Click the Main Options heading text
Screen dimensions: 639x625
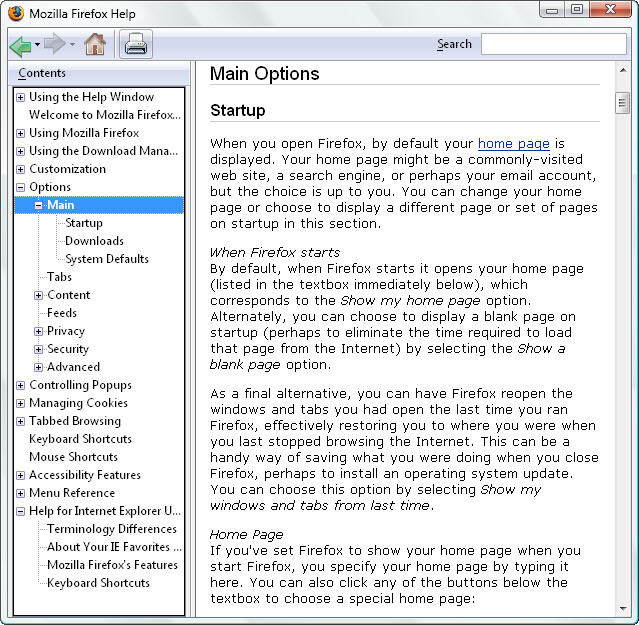[x=264, y=74]
